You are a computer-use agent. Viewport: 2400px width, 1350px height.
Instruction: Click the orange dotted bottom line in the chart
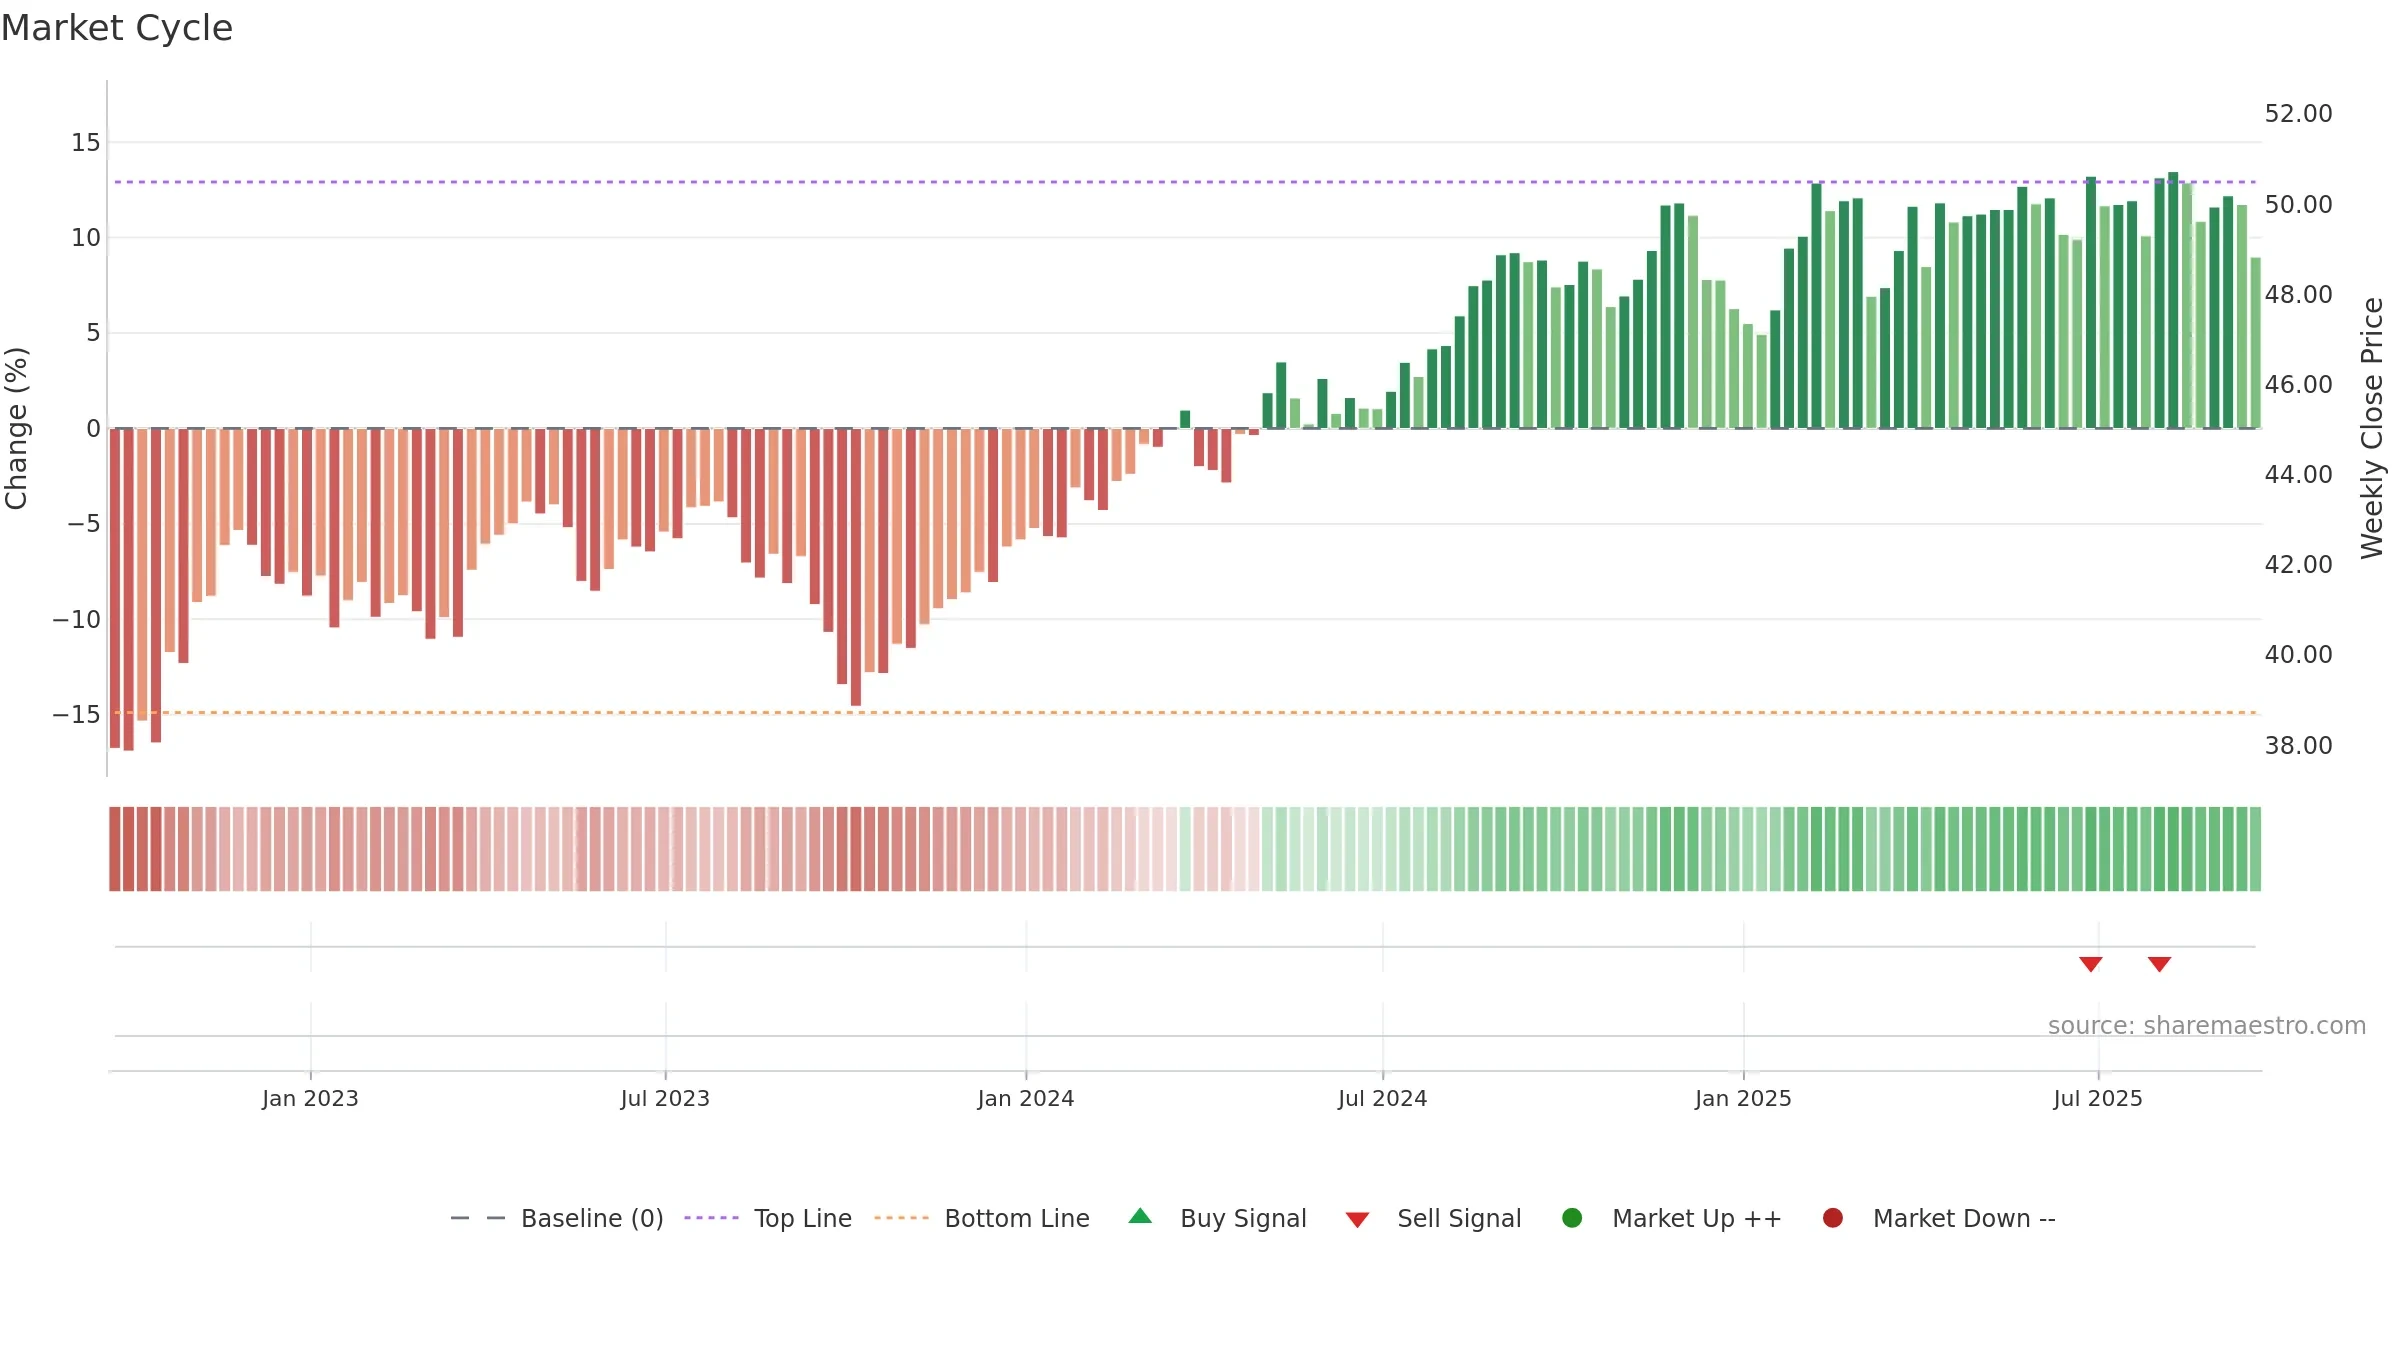(1185, 713)
